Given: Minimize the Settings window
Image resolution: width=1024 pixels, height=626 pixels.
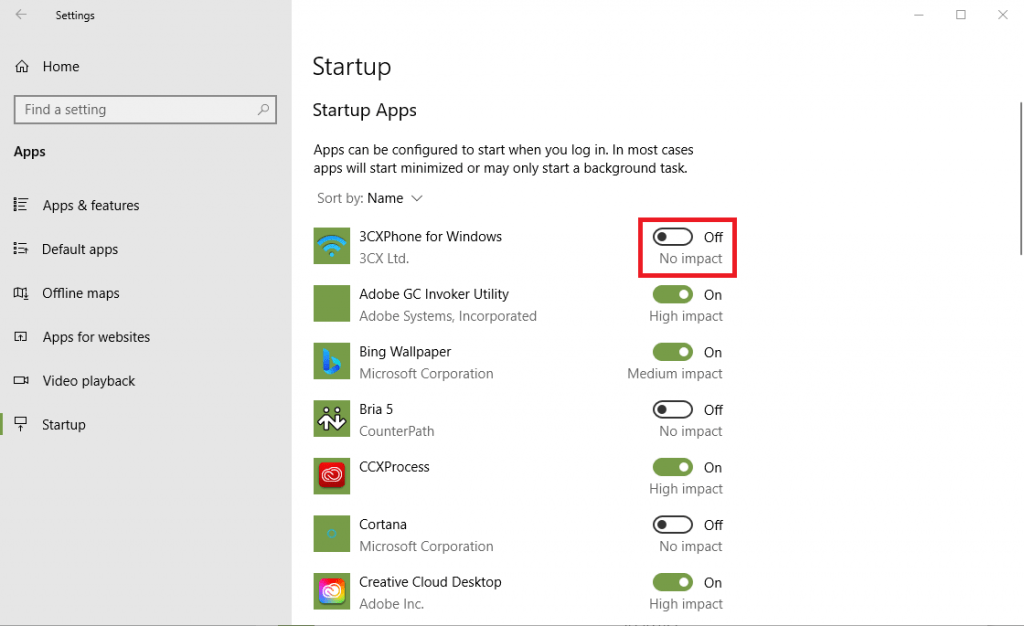Looking at the screenshot, I should pyautogui.click(x=918, y=14).
